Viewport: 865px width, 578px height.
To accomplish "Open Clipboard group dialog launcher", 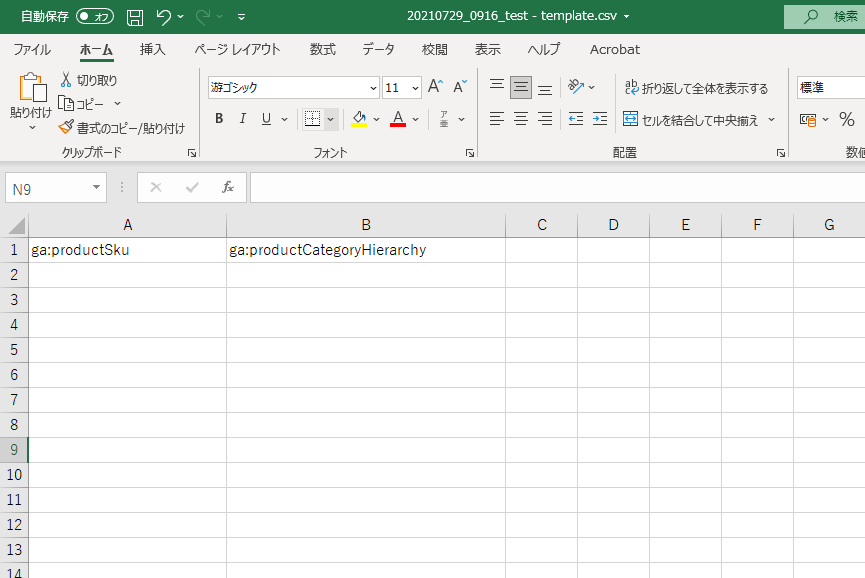I will tap(192, 153).
